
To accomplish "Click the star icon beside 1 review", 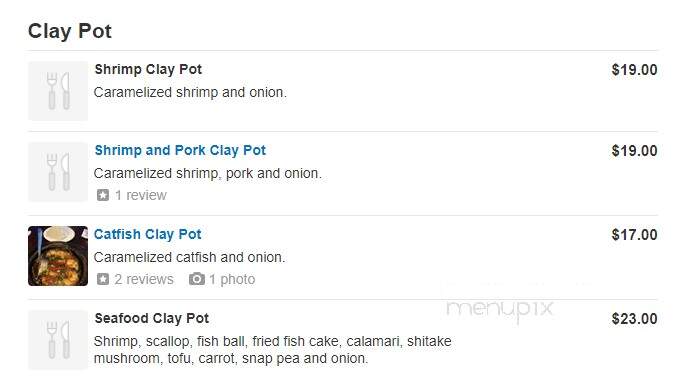I will (x=103, y=195).
